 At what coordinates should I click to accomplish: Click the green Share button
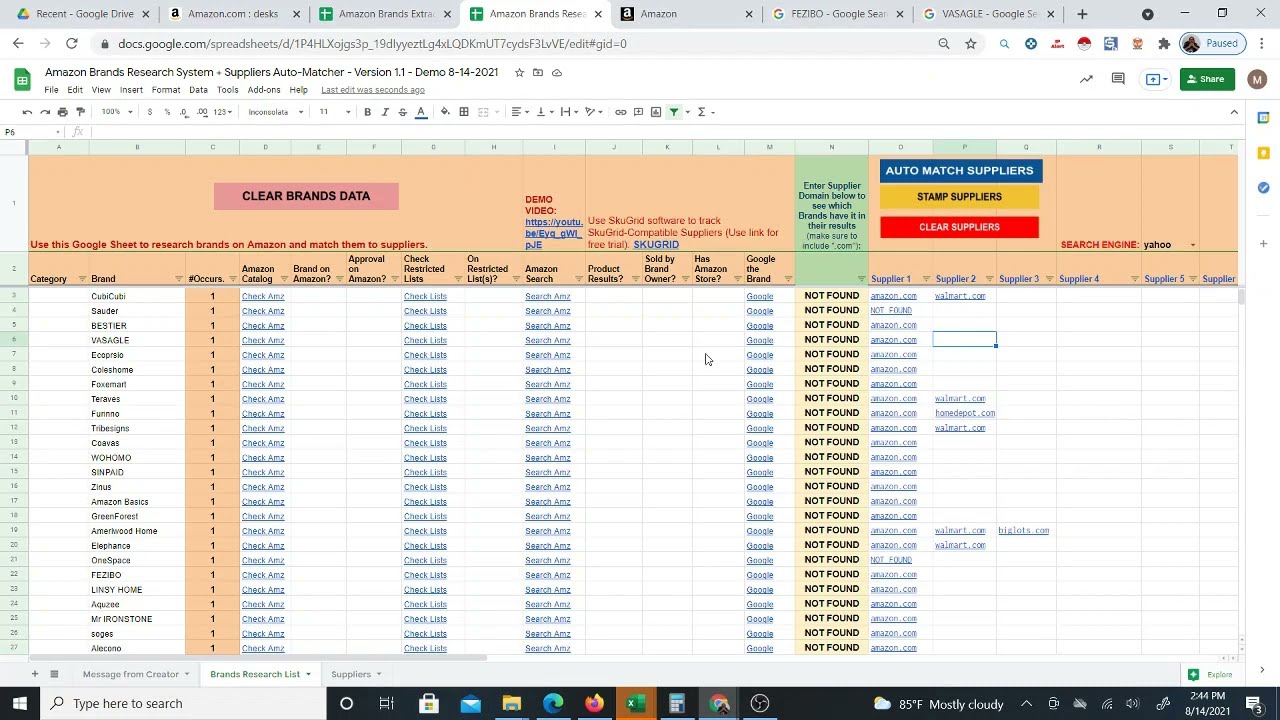pos(1205,79)
